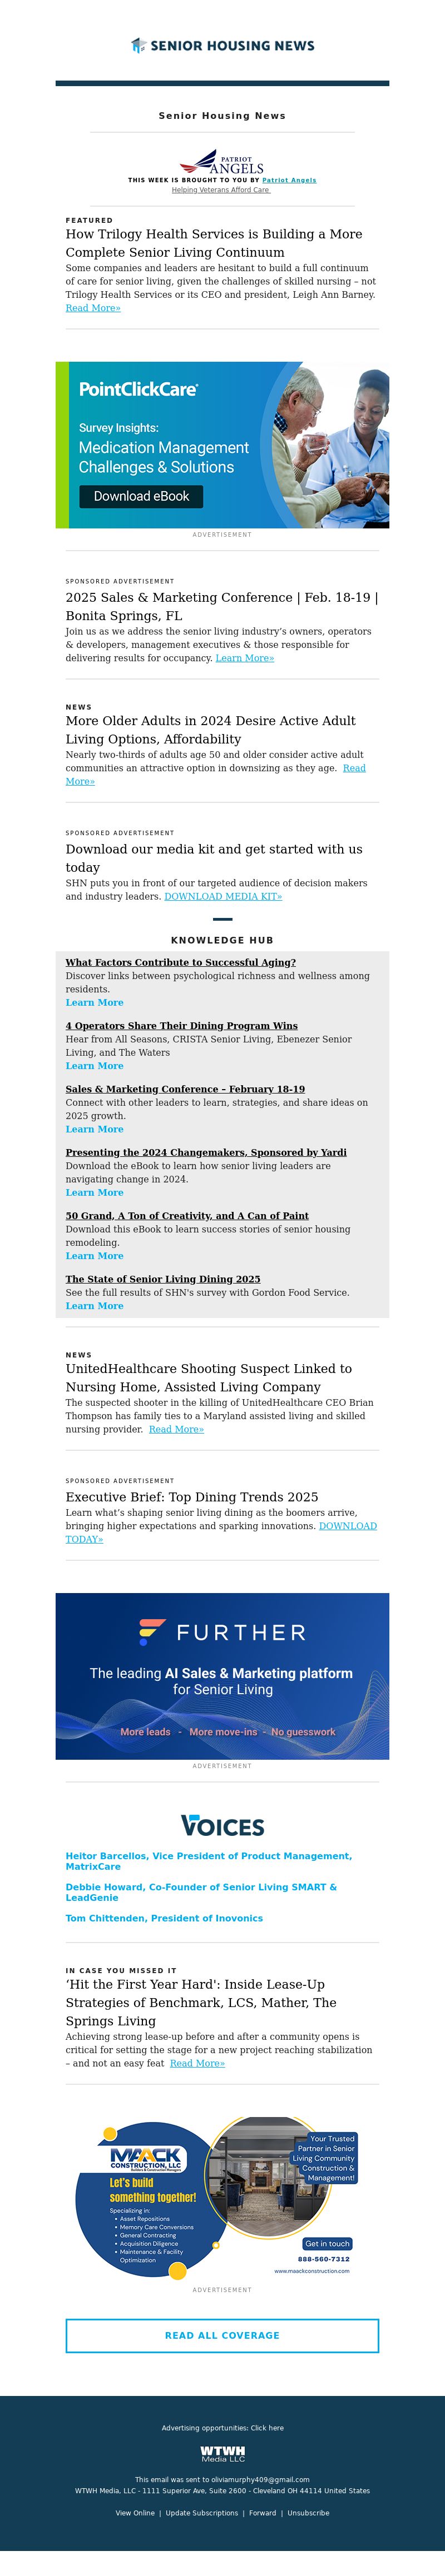The width and height of the screenshot is (445, 2576).
Task: Click the Further logo in the banner ad
Action: 222,1632
